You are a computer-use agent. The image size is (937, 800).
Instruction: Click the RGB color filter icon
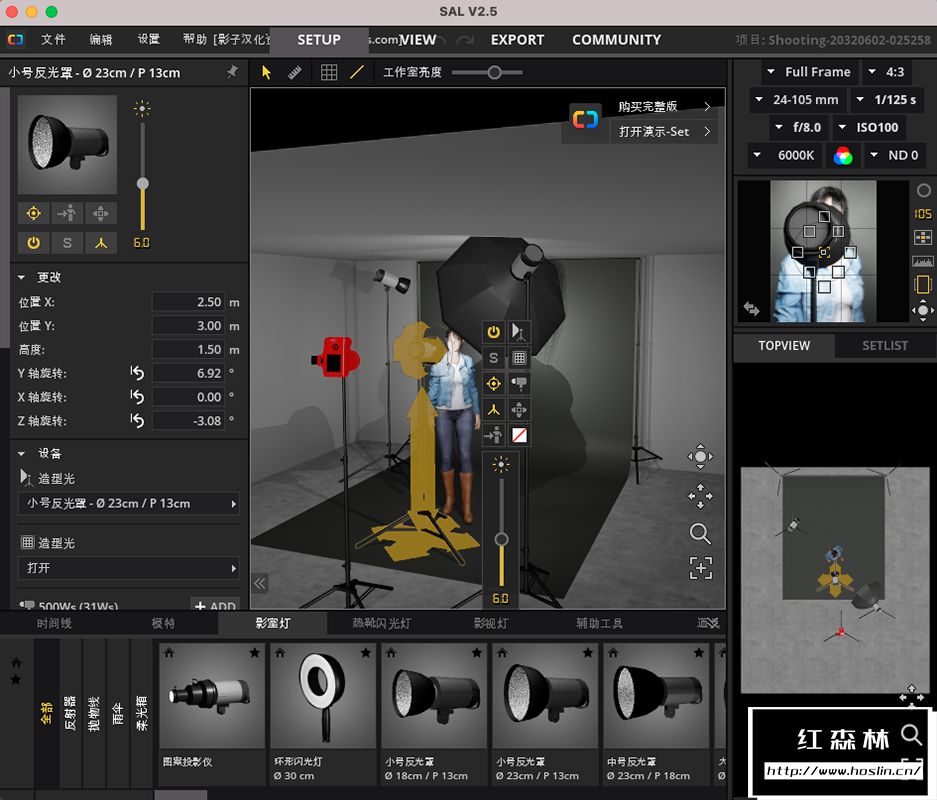pyautogui.click(x=843, y=155)
